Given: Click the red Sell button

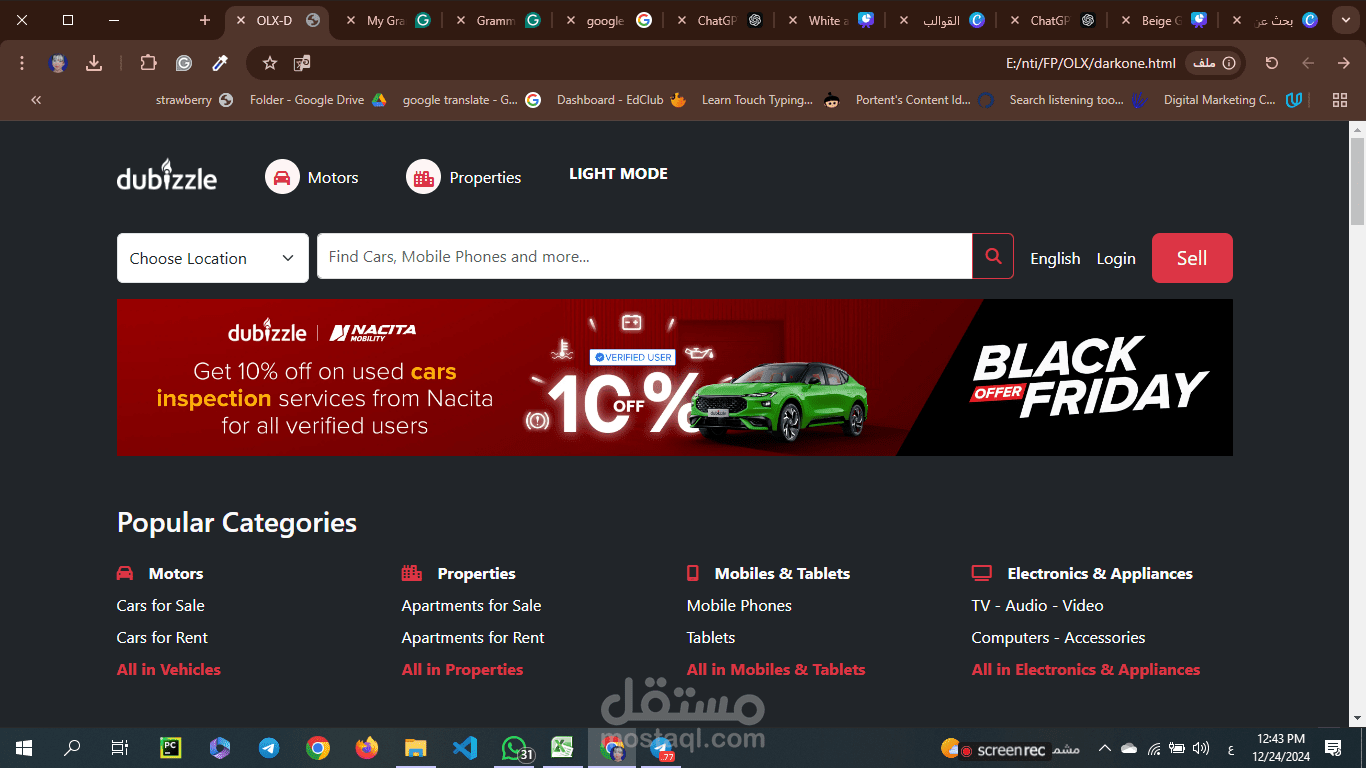Looking at the screenshot, I should (1192, 258).
